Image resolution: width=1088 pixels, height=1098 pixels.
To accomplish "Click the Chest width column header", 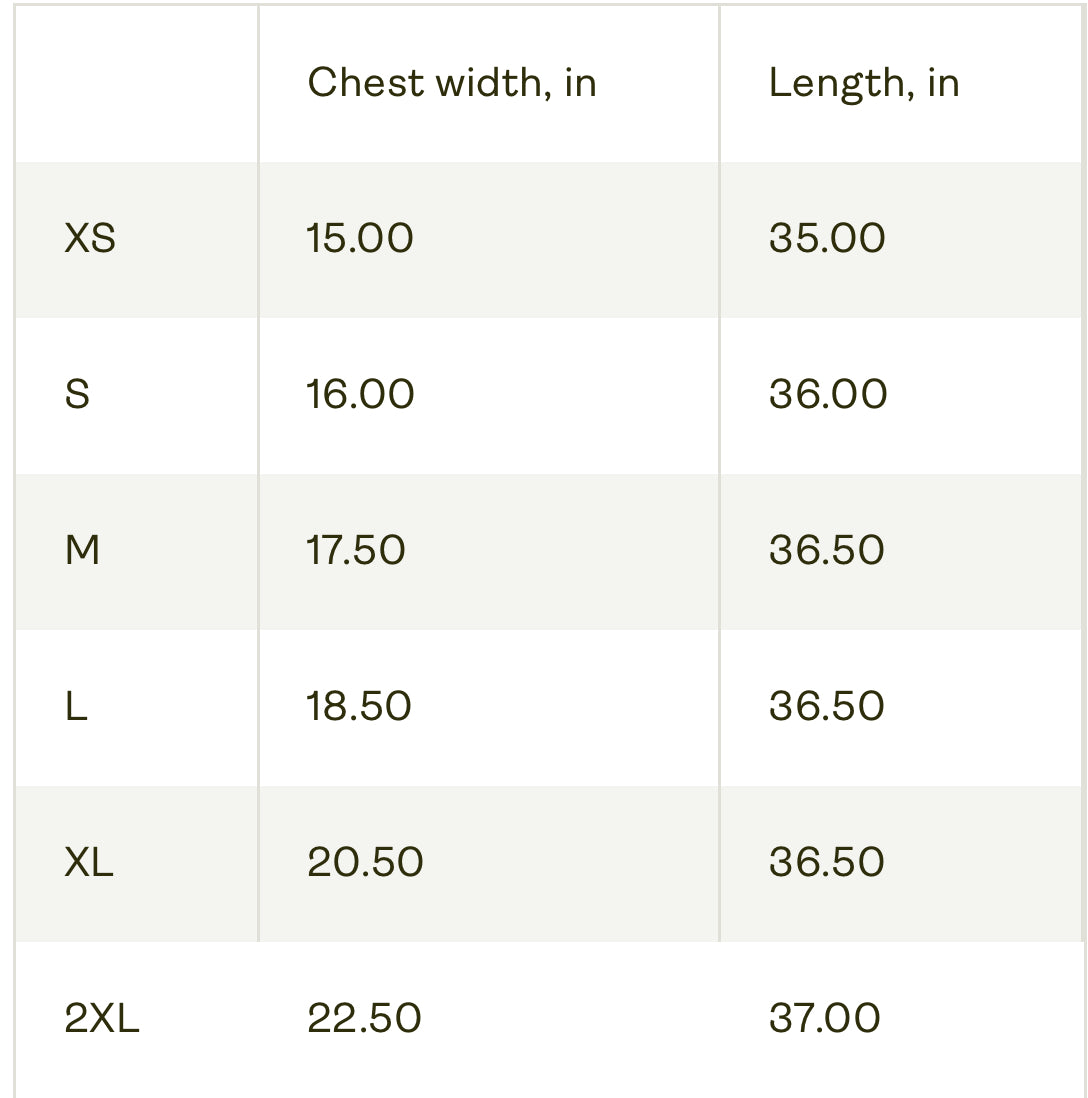I will click(452, 83).
